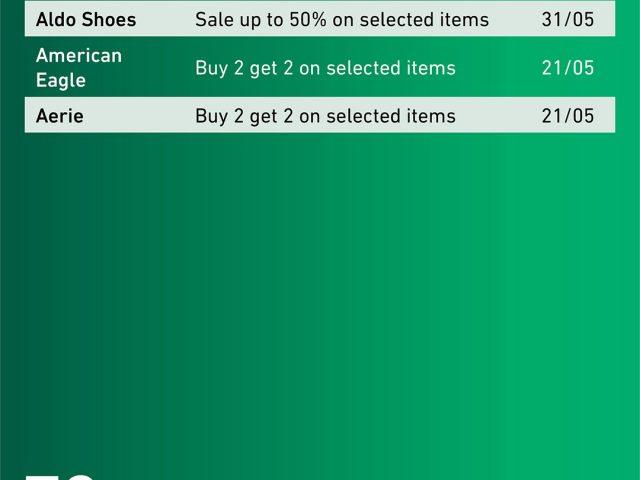Click the empty green area below table
640x480 pixels.
tap(320, 294)
